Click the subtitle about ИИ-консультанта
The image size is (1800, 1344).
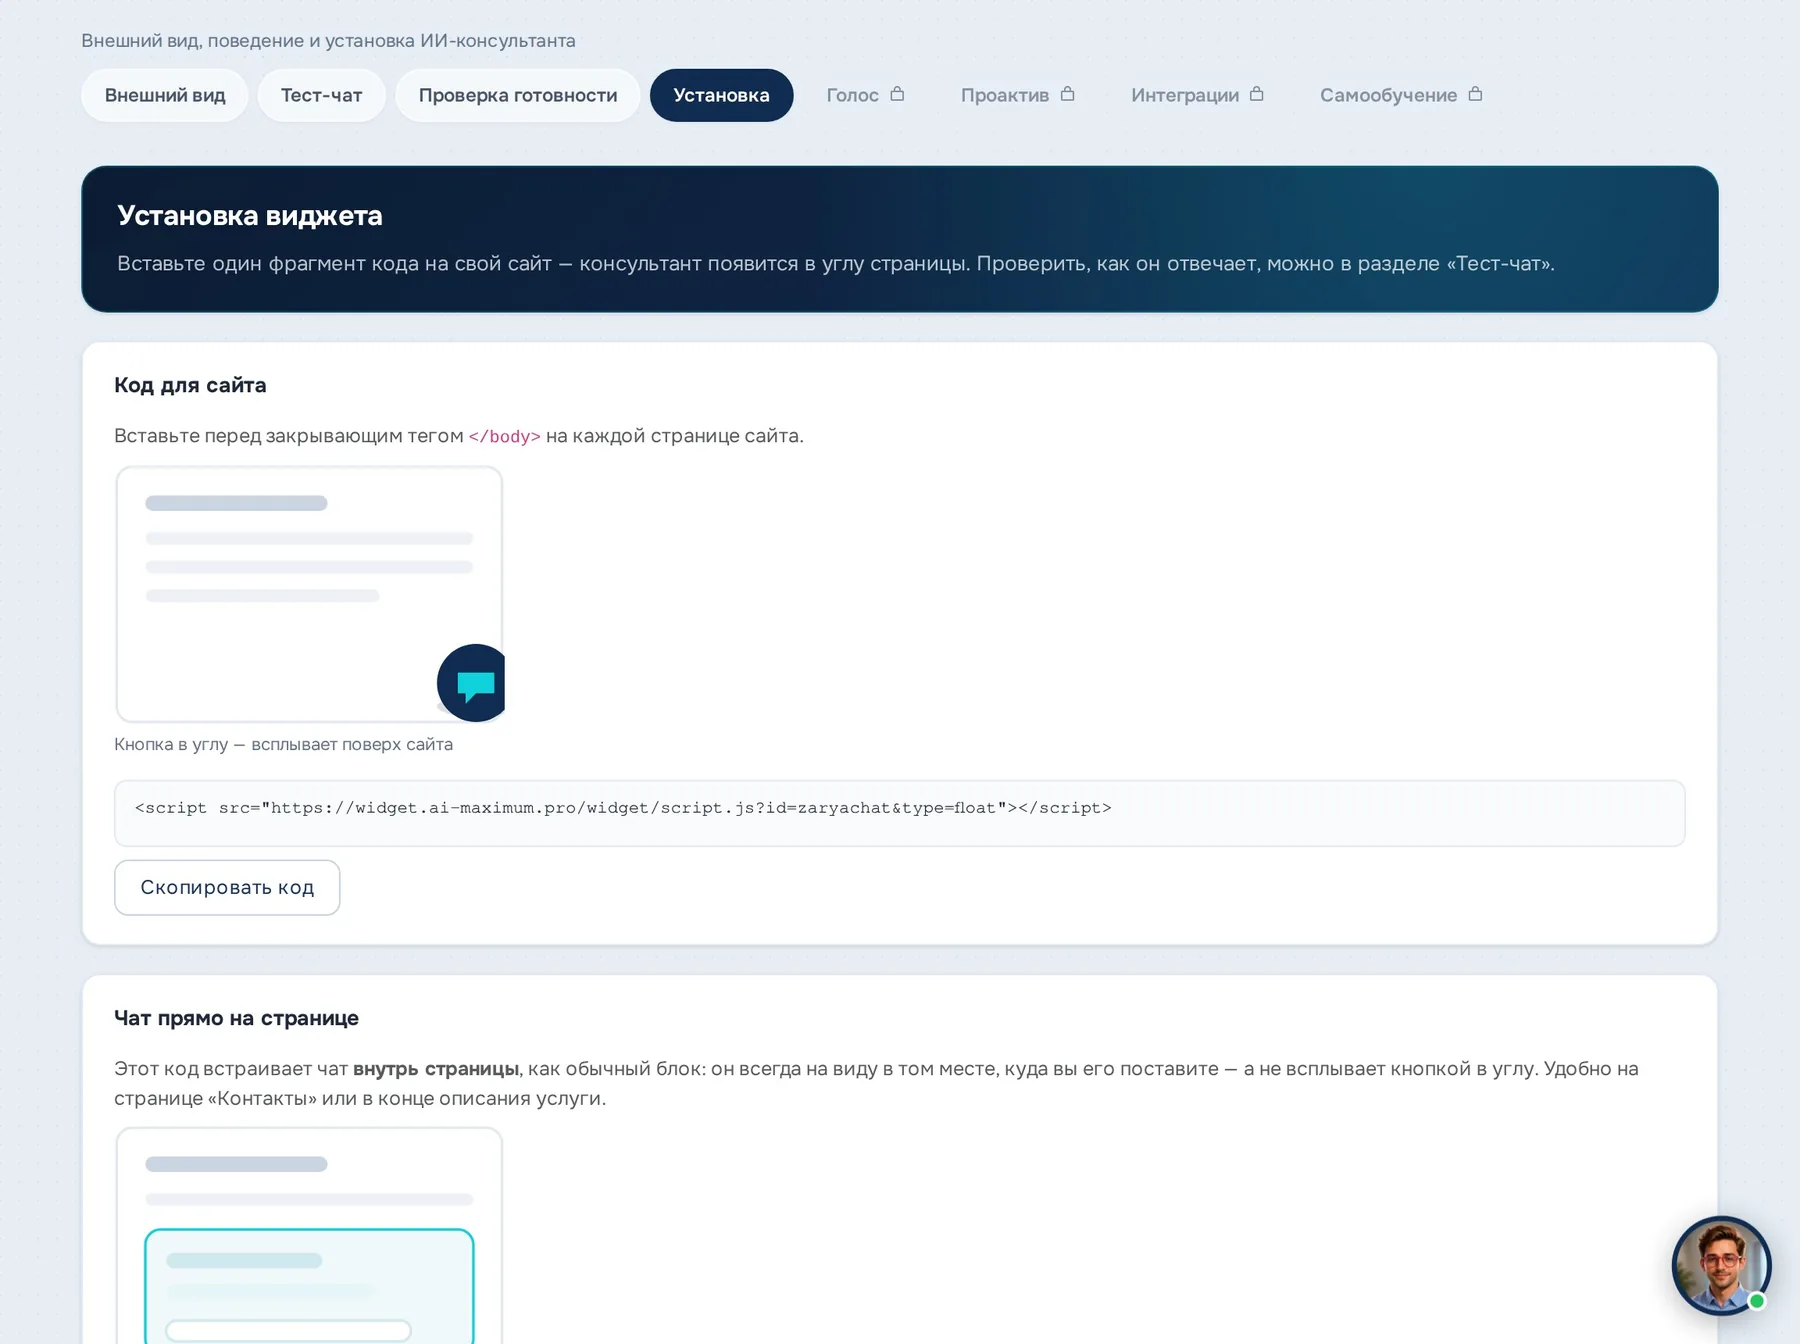[x=328, y=41]
